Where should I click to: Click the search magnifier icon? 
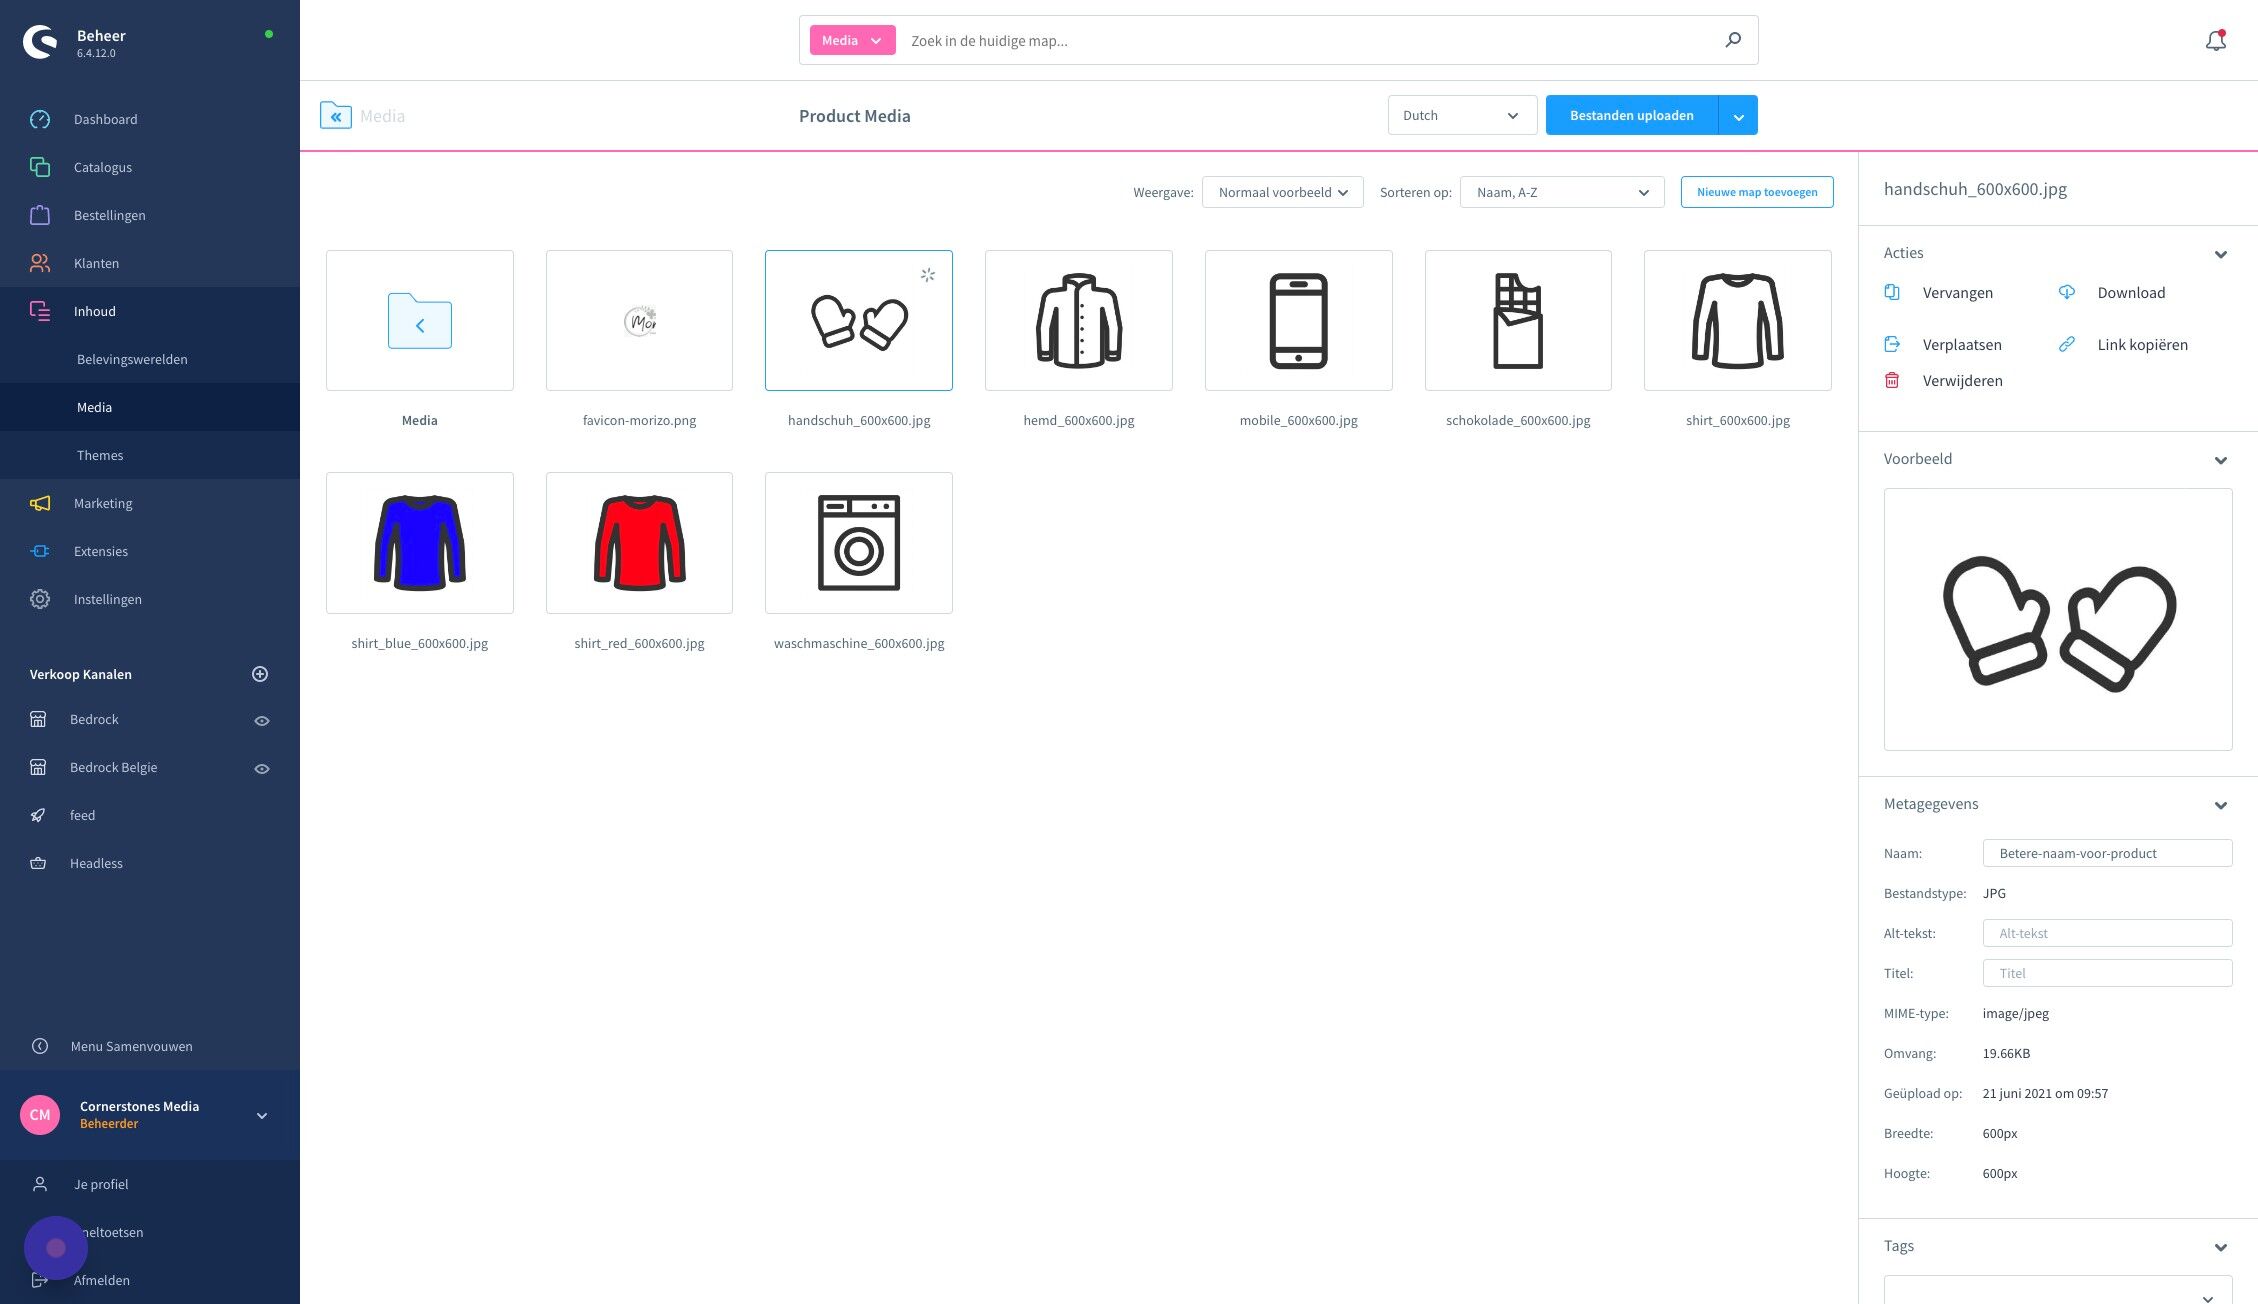(x=1733, y=40)
